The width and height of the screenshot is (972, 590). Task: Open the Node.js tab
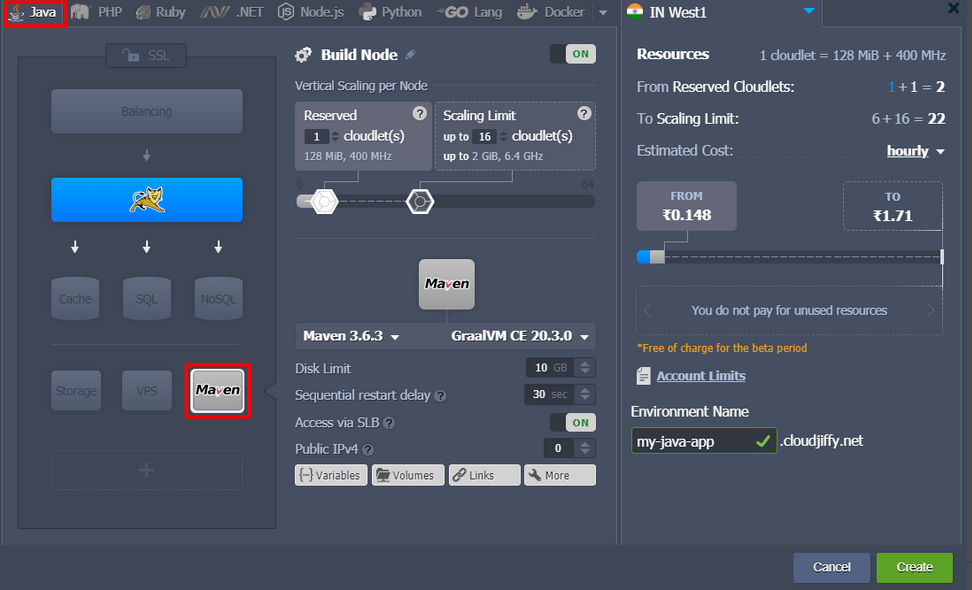tap(311, 12)
